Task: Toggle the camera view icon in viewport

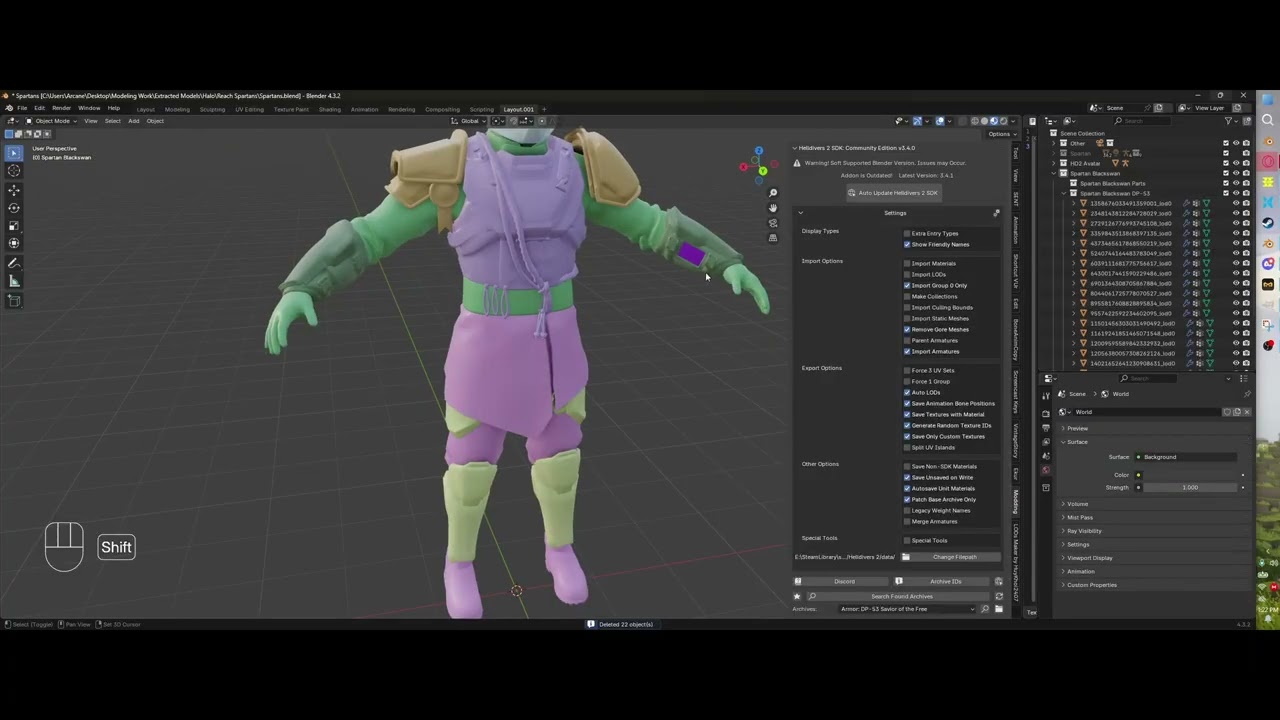Action: tap(773, 223)
